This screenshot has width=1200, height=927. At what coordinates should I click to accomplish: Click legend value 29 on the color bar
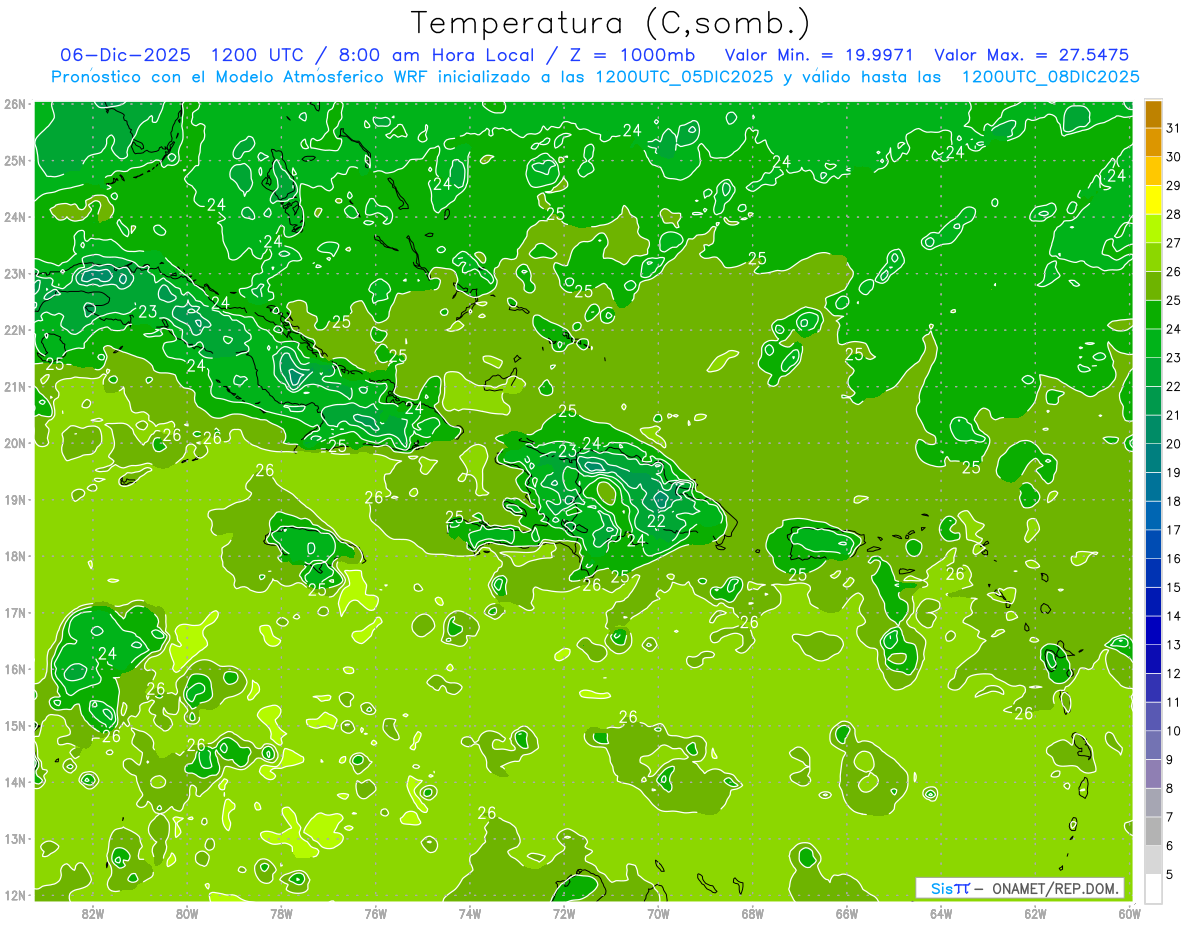(1174, 186)
